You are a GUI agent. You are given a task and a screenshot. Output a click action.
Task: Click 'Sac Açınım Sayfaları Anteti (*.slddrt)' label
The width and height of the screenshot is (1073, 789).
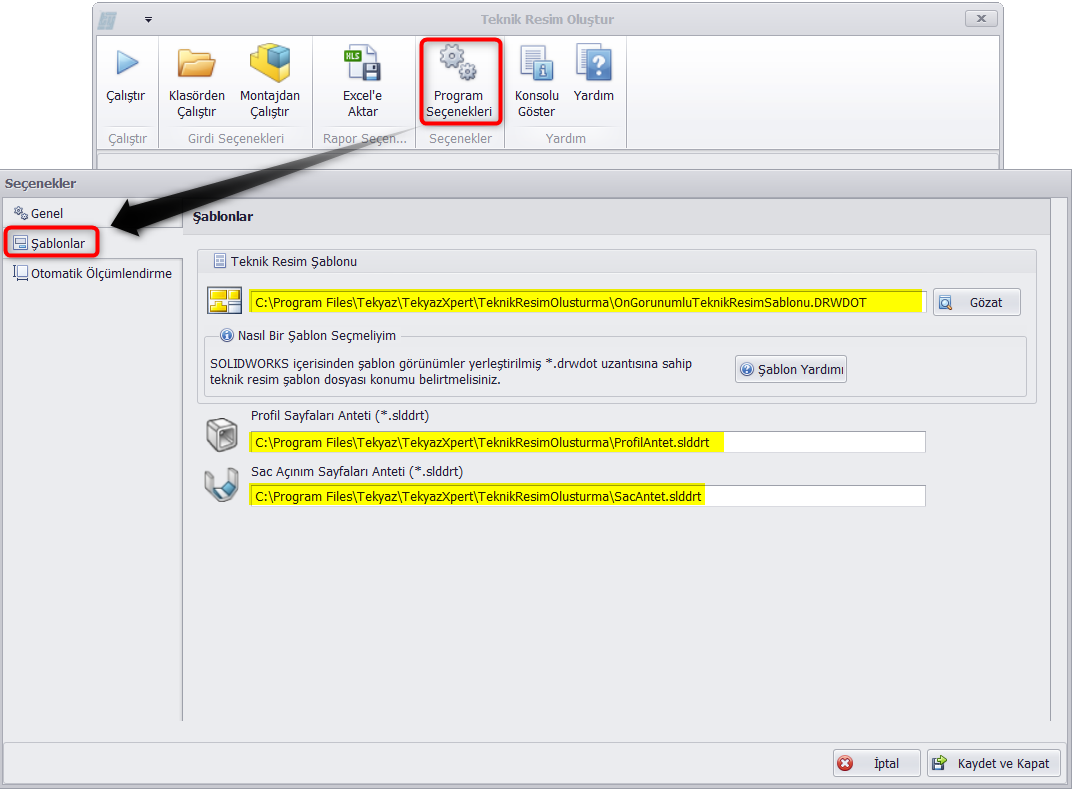click(357, 471)
